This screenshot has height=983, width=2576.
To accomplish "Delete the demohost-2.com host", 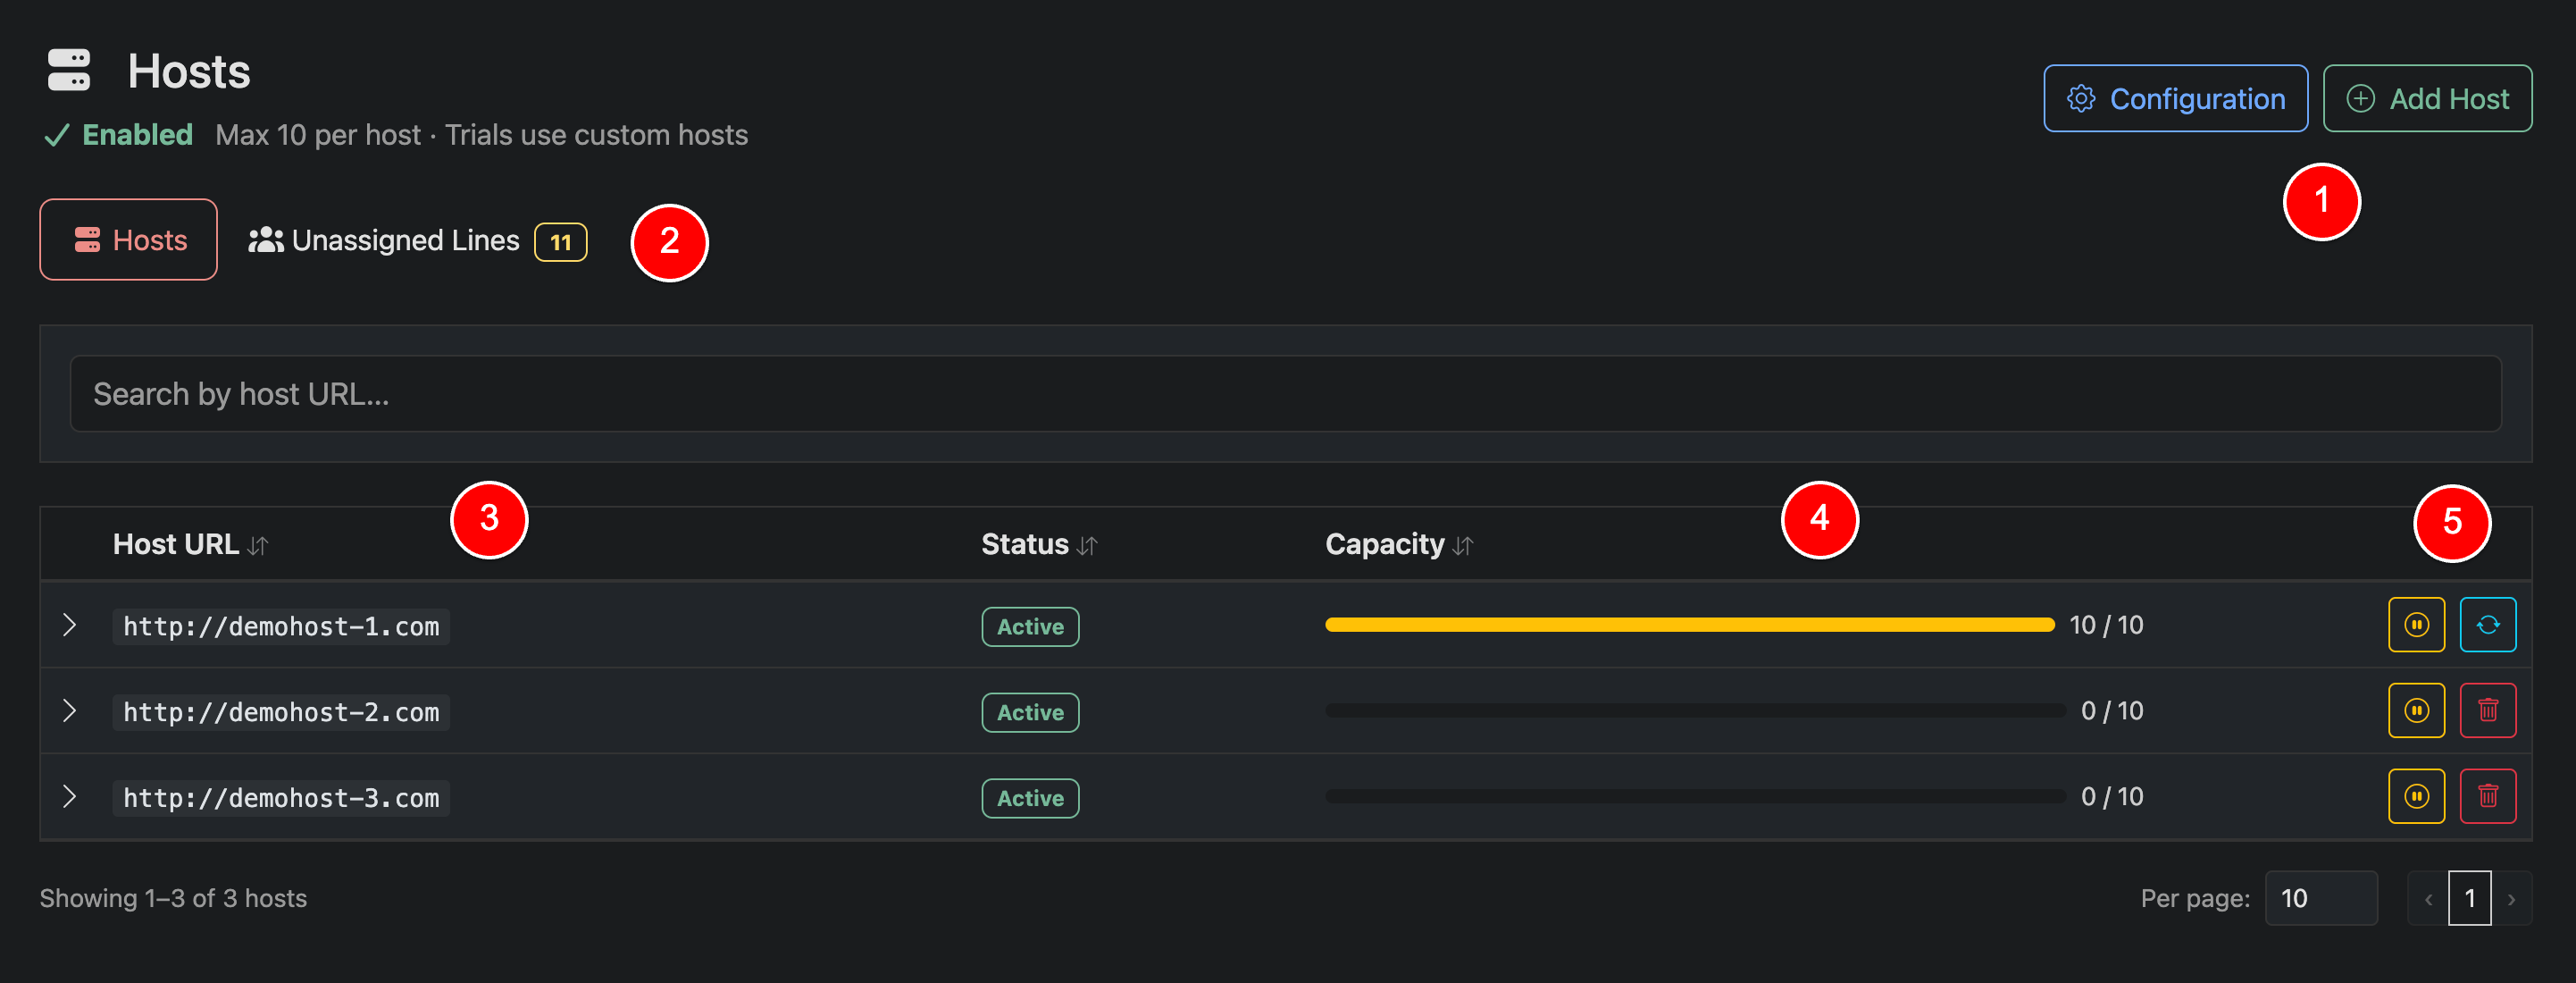I will click(2487, 711).
